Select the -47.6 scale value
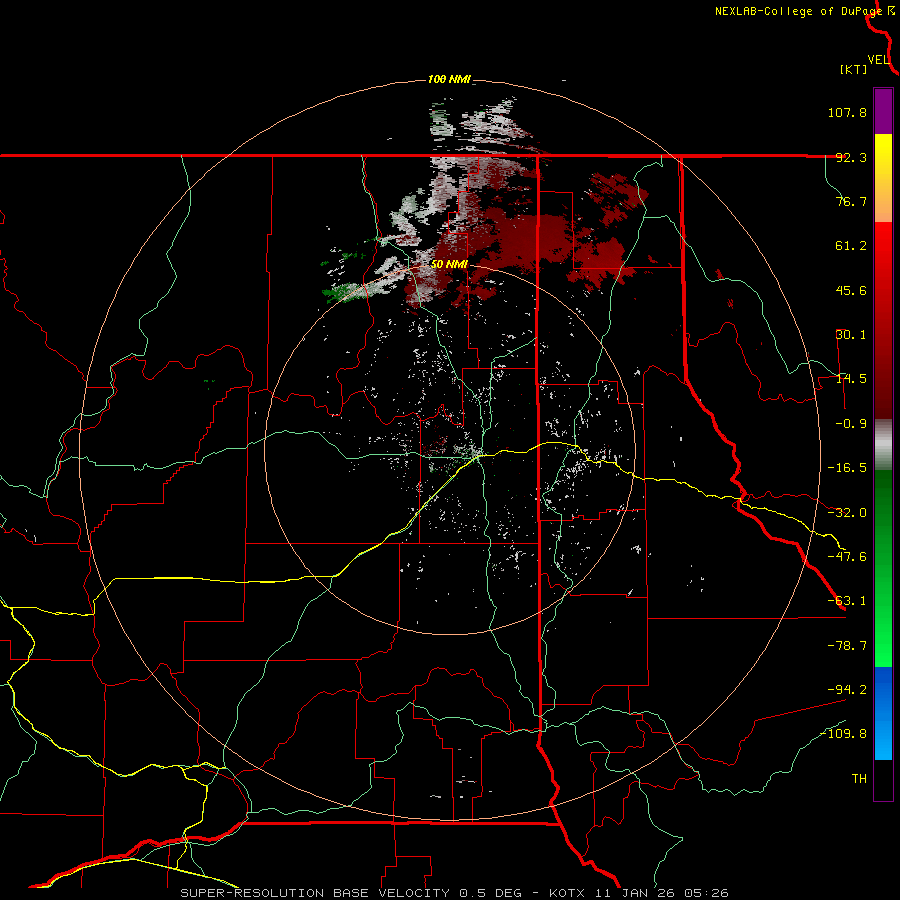The height and width of the screenshot is (900, 900). pyautogui.click(x=847, y=557)
